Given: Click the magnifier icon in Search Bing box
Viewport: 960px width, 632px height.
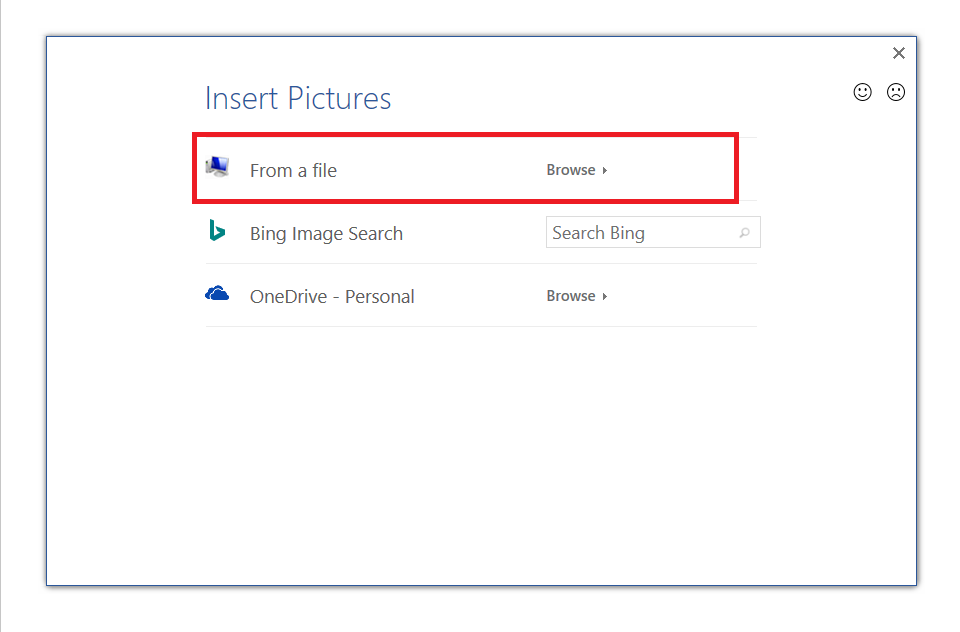Looking at the screenshot, I should coord(744,233).
